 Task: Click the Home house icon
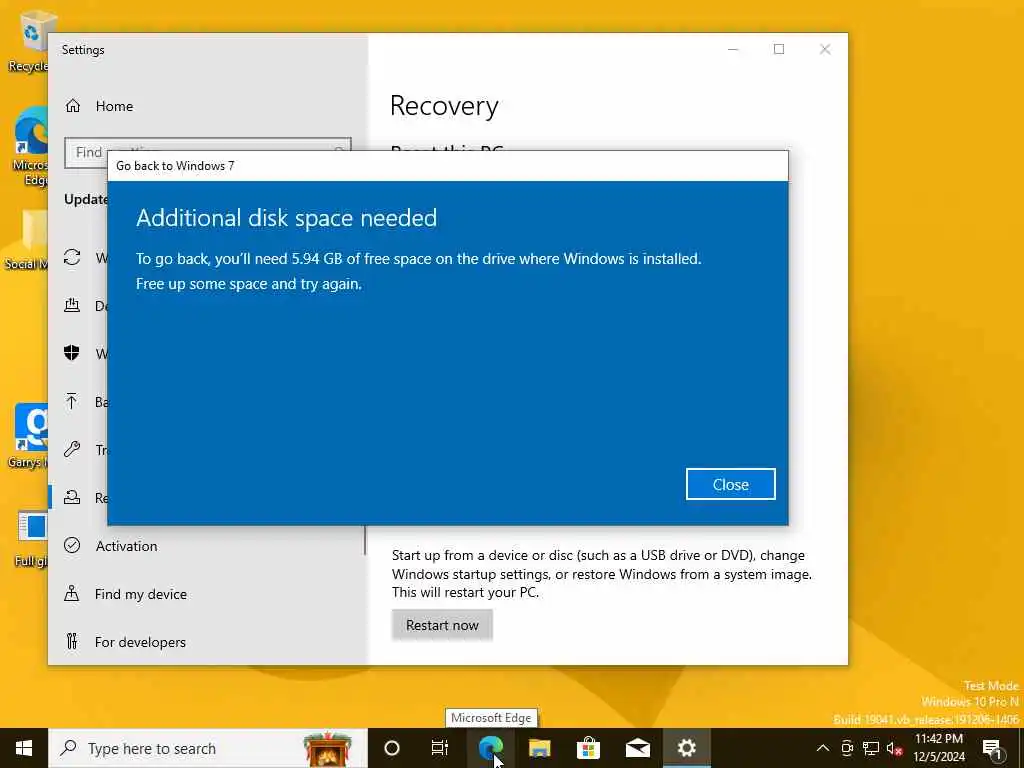(72, 106)
